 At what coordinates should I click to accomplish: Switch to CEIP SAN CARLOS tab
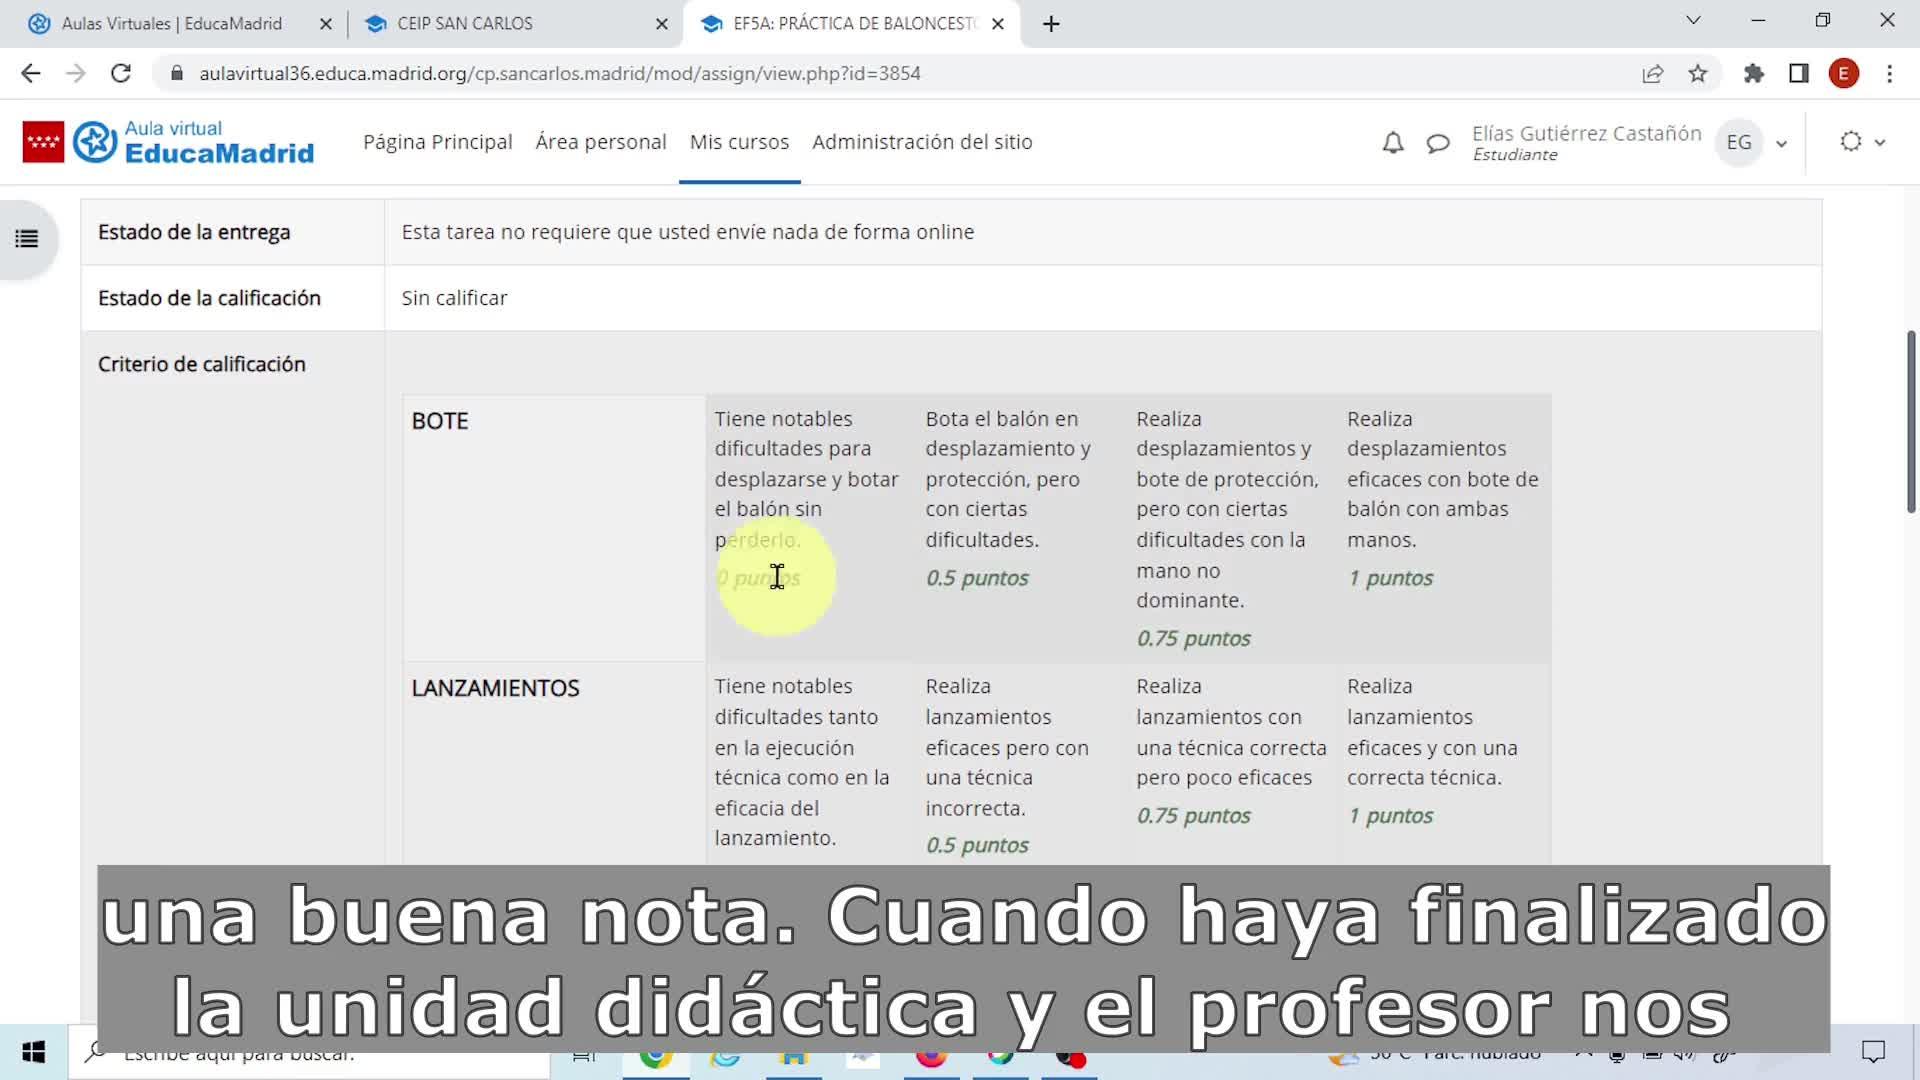[465, 23]
